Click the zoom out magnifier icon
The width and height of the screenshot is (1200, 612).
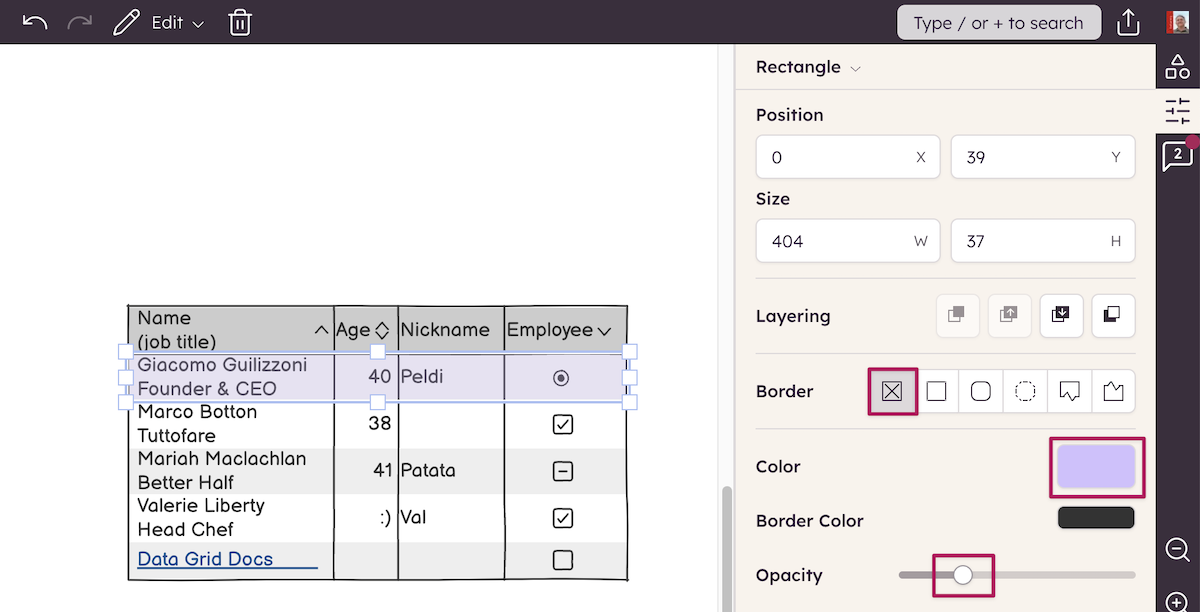[x=1177, y=549]
